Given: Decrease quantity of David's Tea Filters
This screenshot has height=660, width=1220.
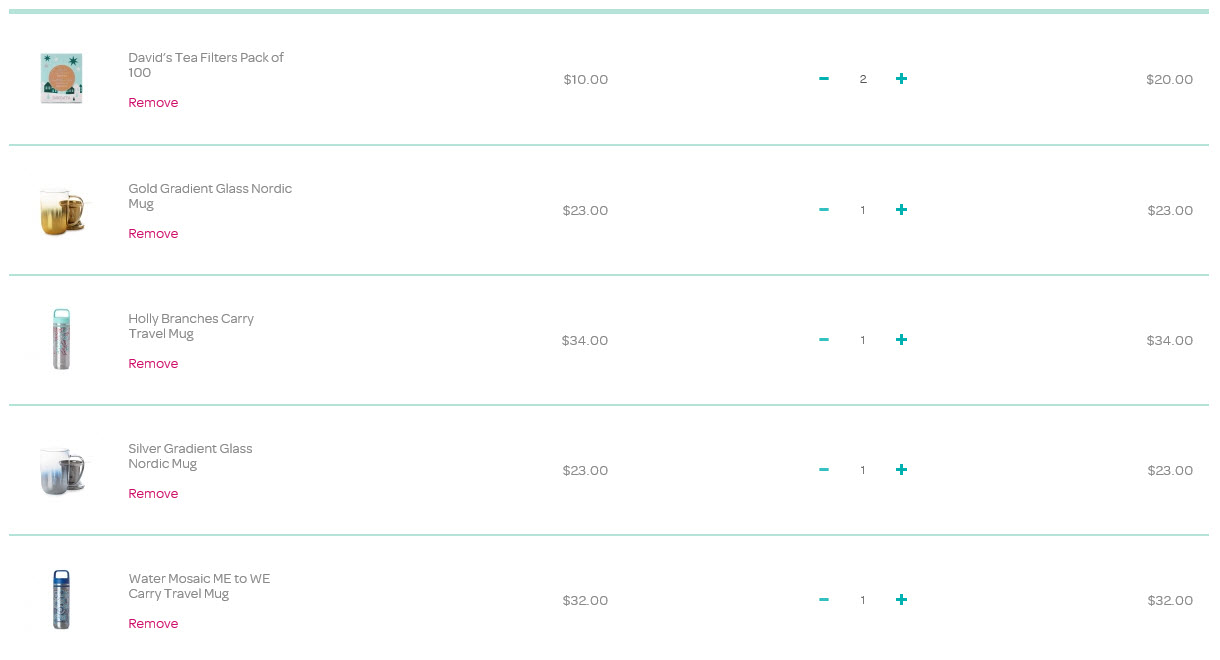Looking at the screenshot, I should pyautogui.click(x=824, y=79).
